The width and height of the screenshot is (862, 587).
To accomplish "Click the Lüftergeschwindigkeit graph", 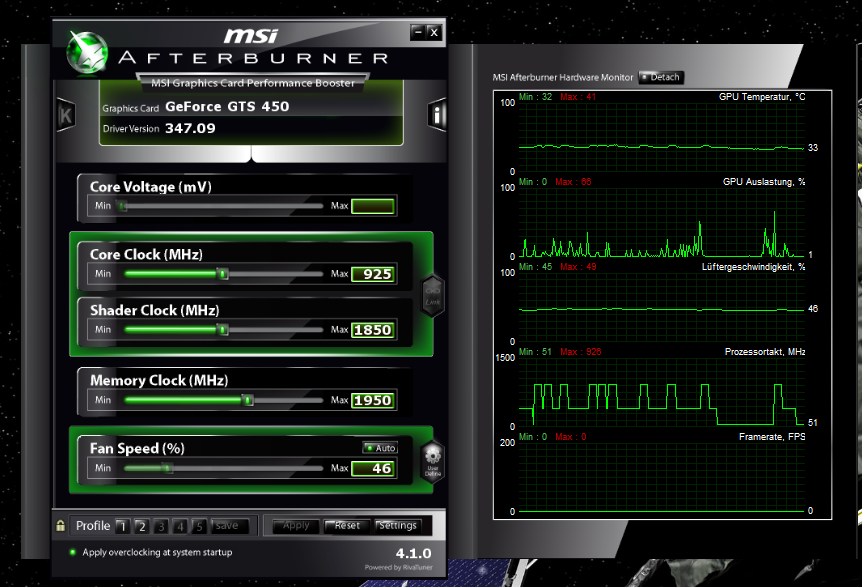I will pyautogui.click(x=661, y=307).
